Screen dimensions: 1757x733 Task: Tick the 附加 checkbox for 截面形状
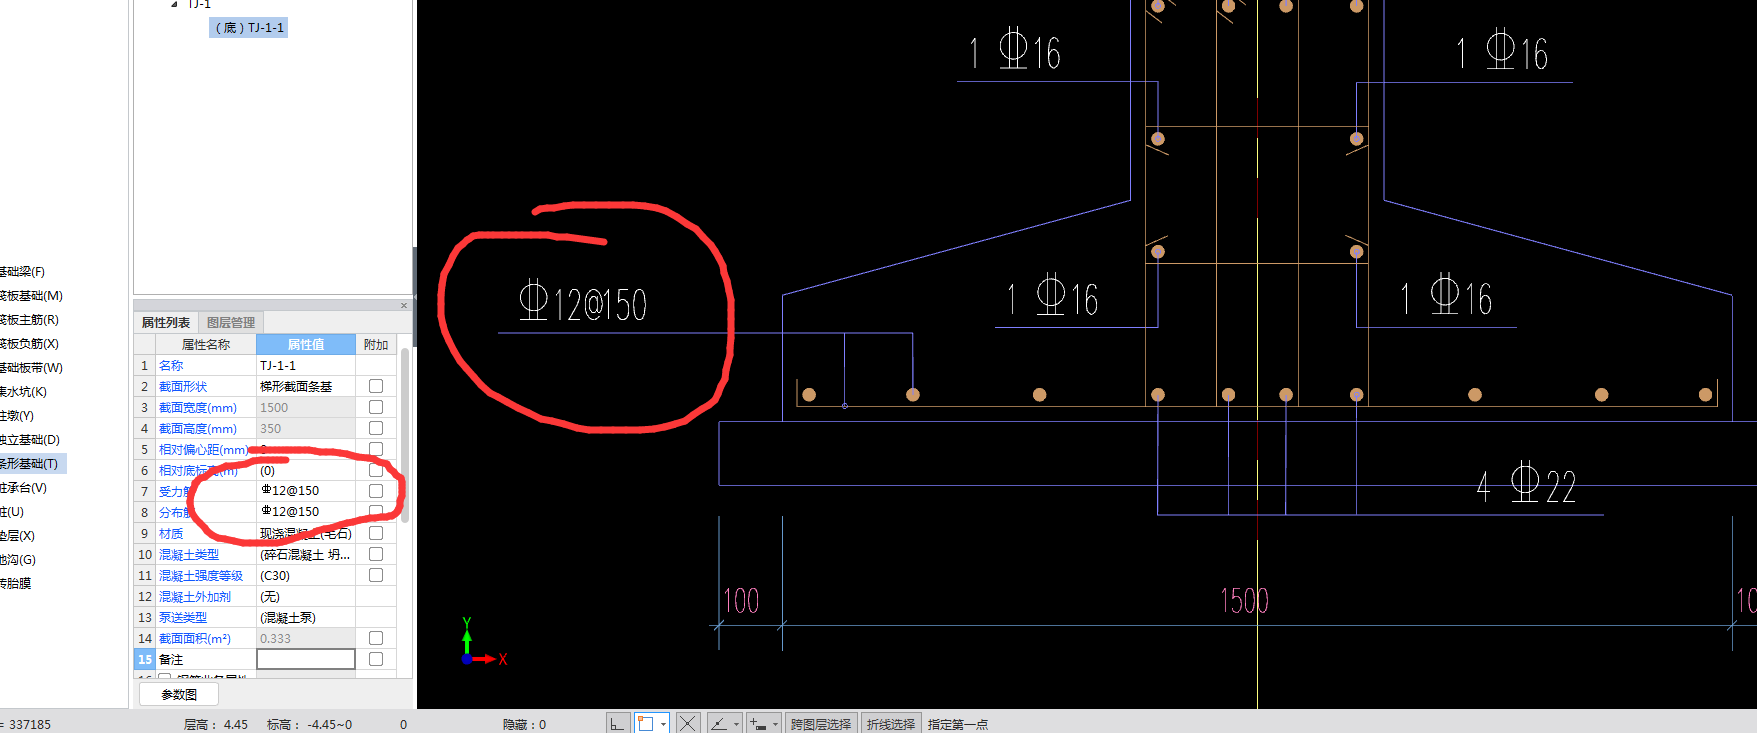coord(376,386)
